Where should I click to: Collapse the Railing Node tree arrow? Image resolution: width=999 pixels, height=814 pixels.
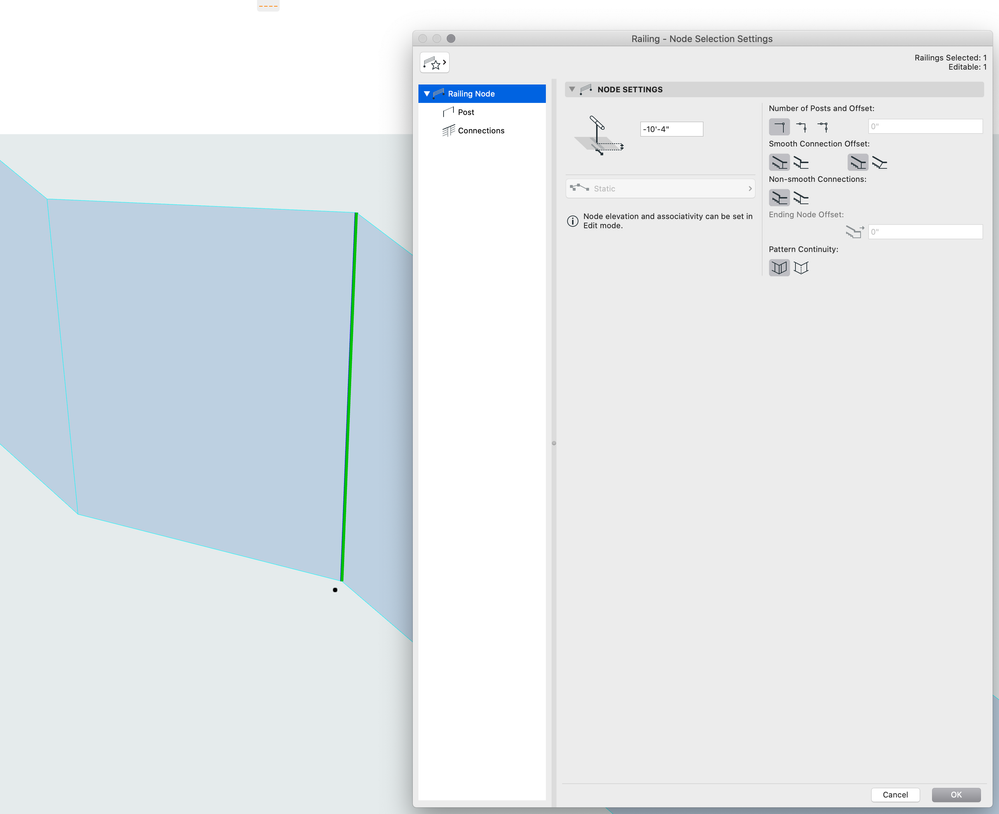(x=427, y=94)
